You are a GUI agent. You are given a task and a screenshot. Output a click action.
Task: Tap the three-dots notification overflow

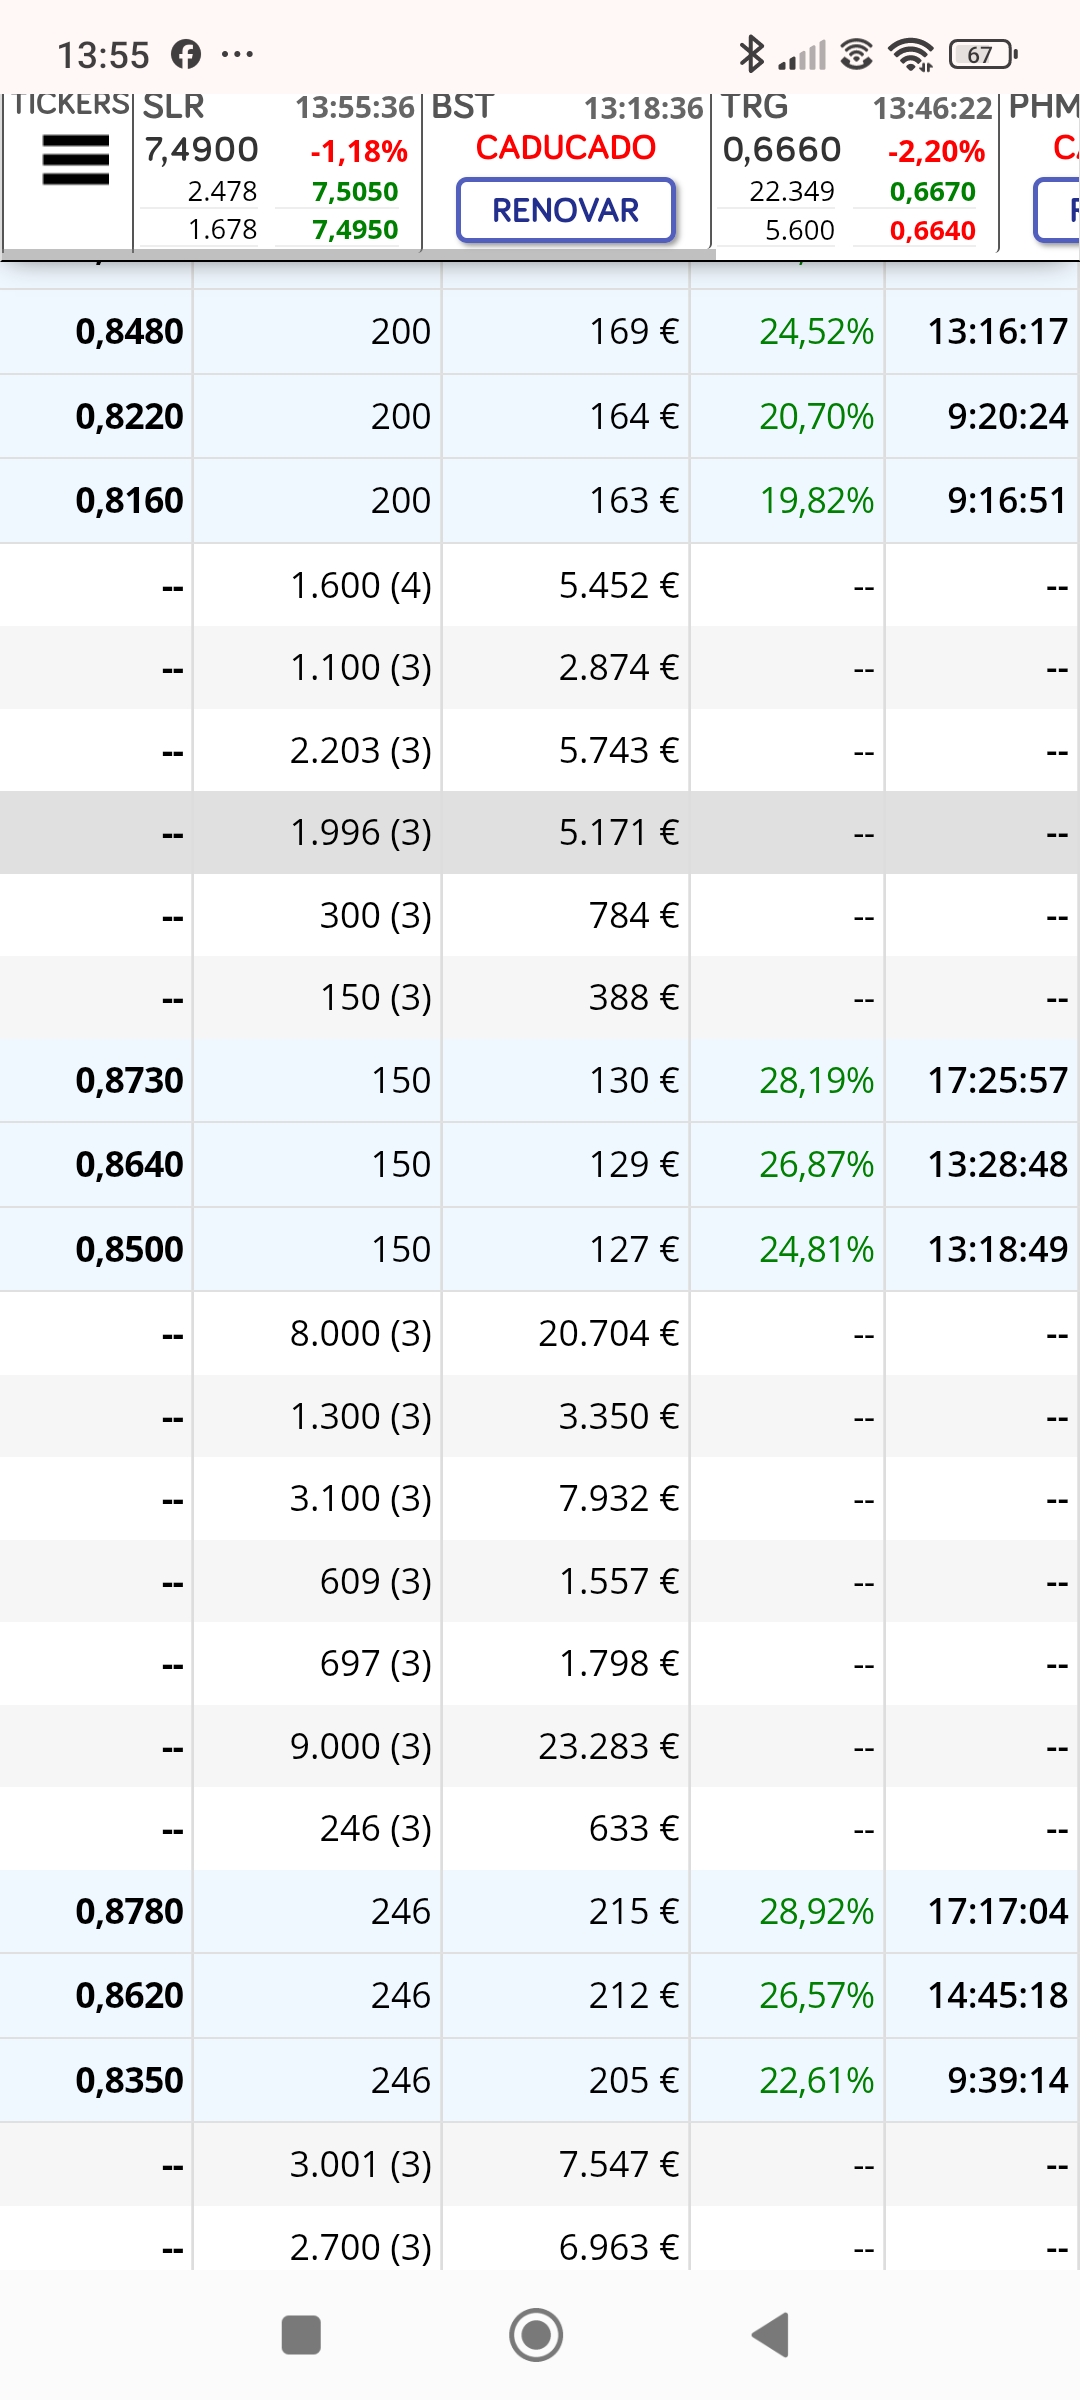pyautogui.click(x=237, y=54)
